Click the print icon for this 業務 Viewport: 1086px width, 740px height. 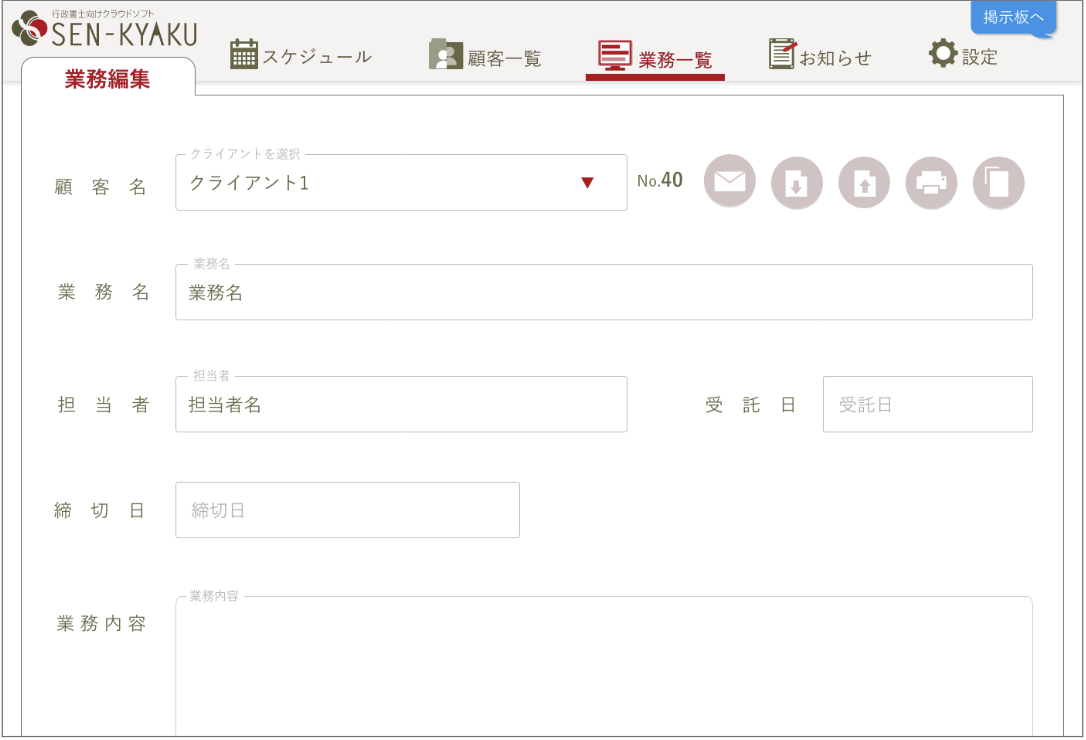tap(931, 182)
